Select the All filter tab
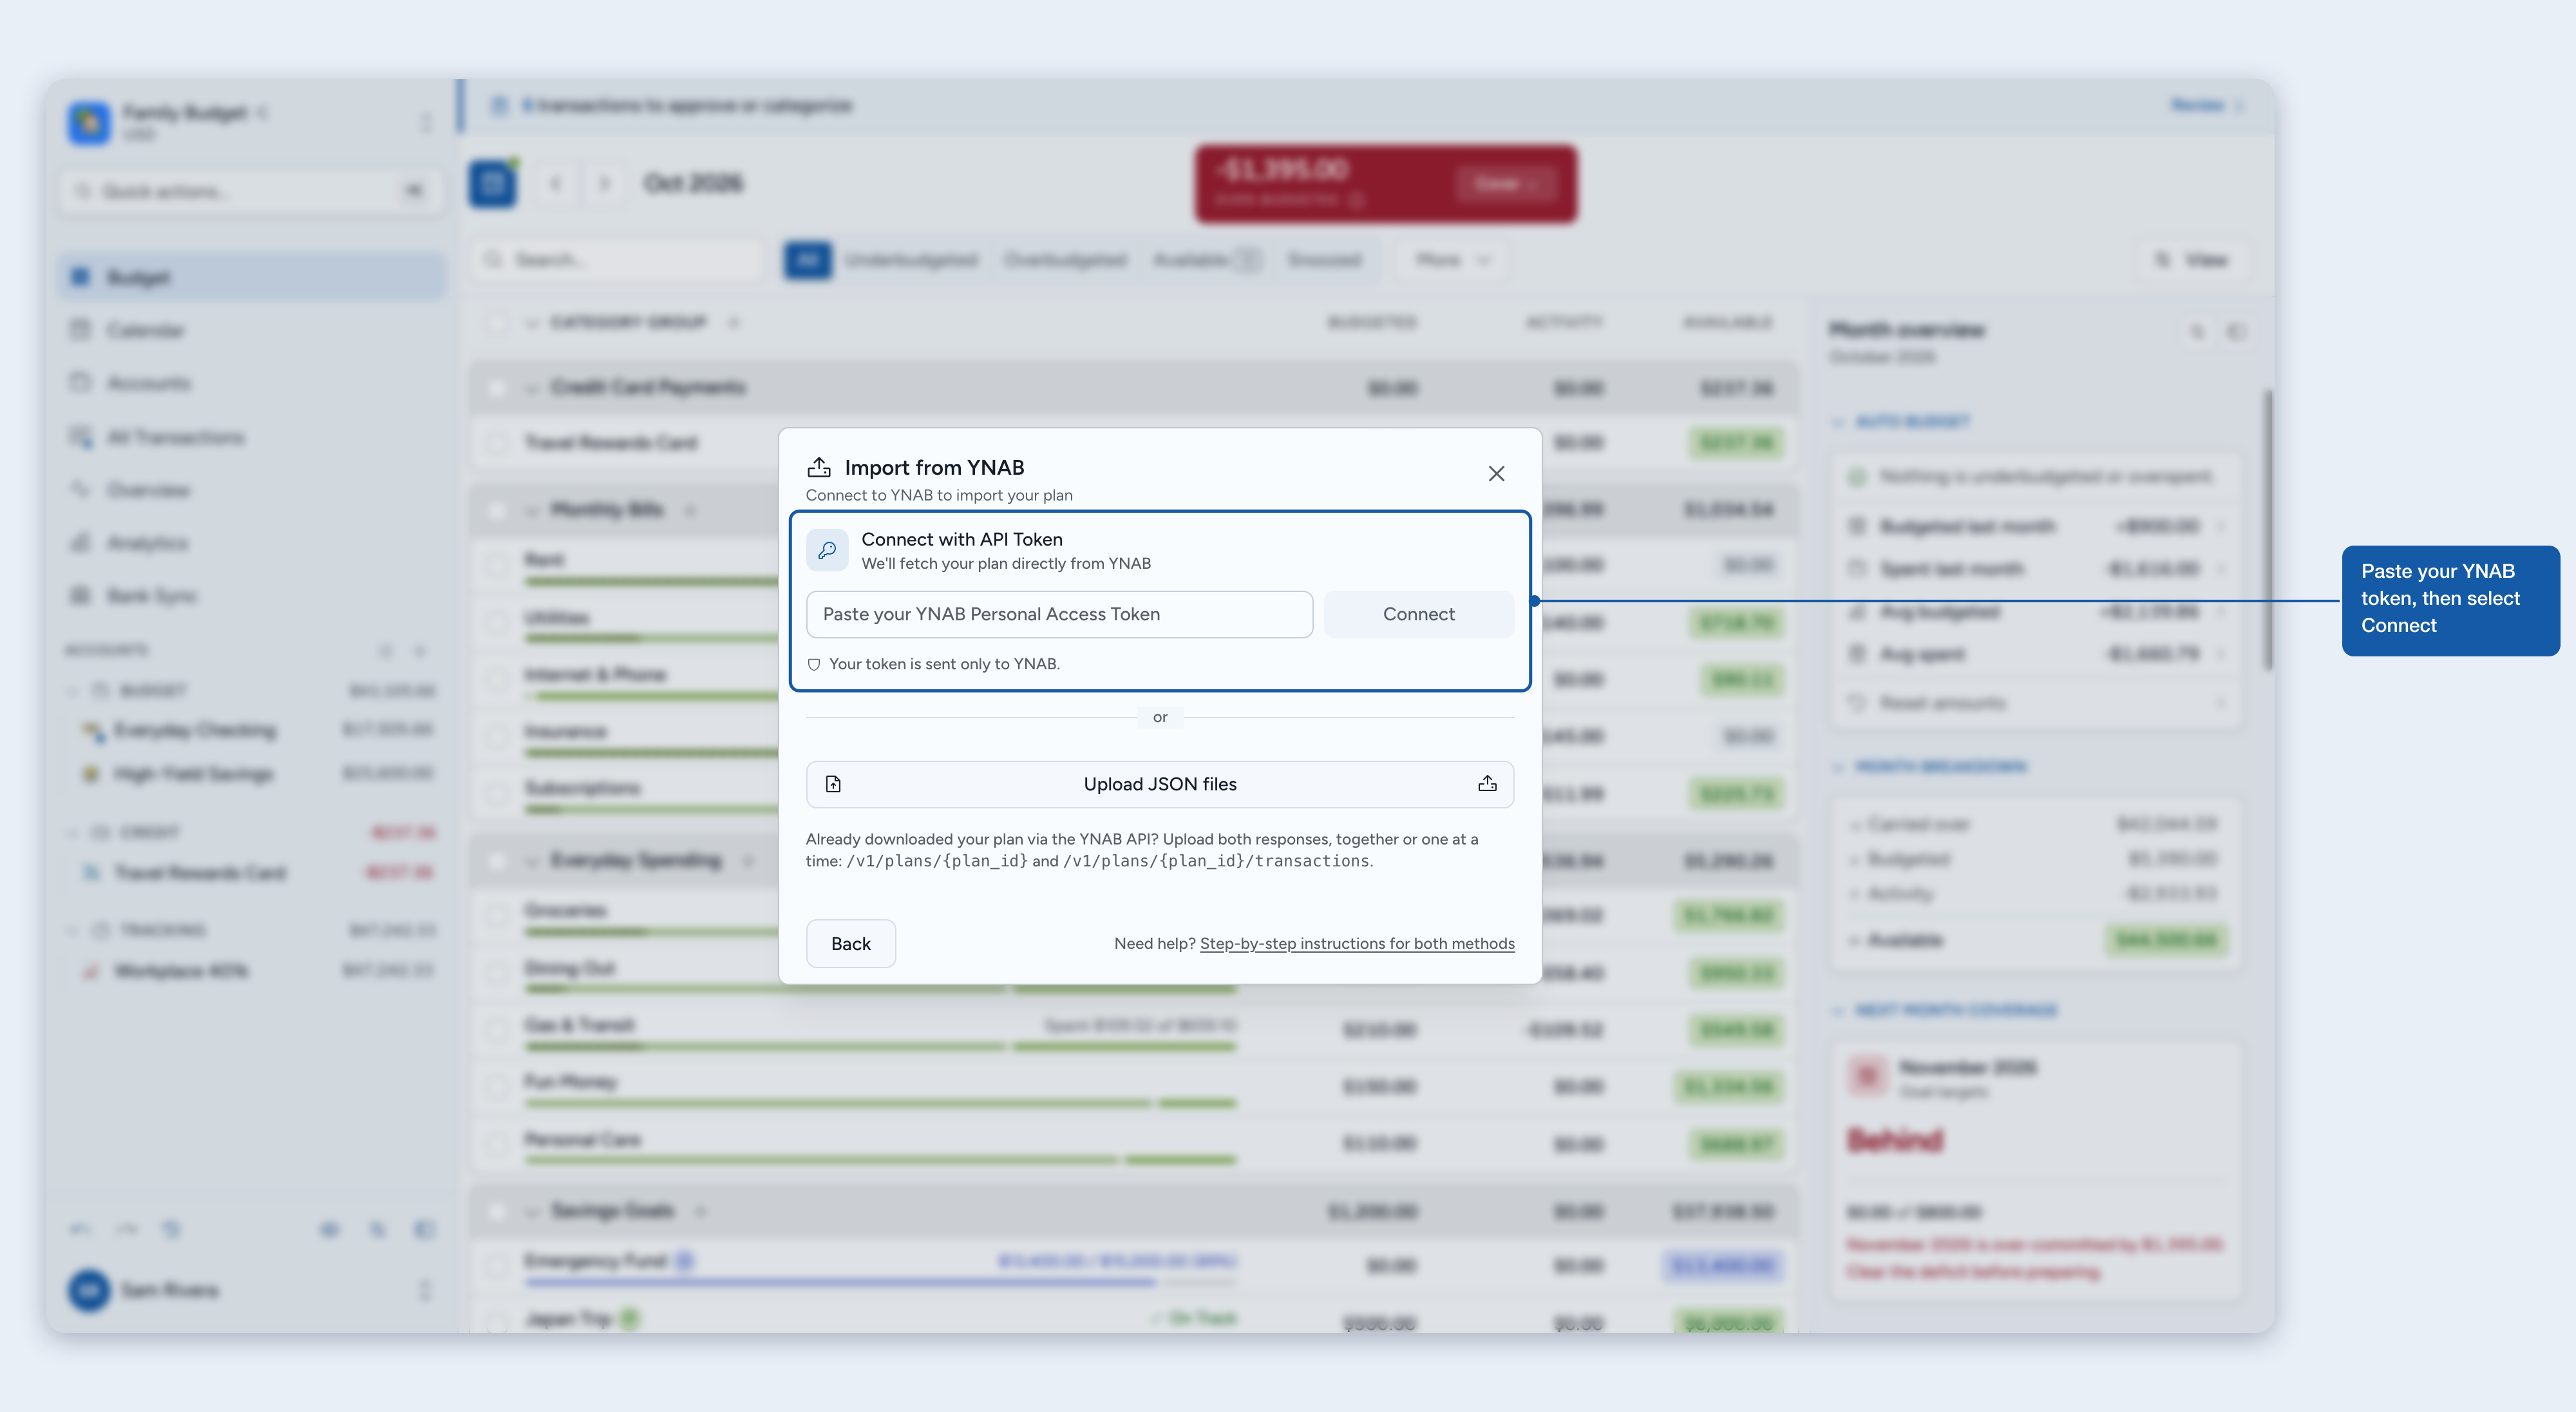This screenshot has height=1412, width=2576. 808,260
